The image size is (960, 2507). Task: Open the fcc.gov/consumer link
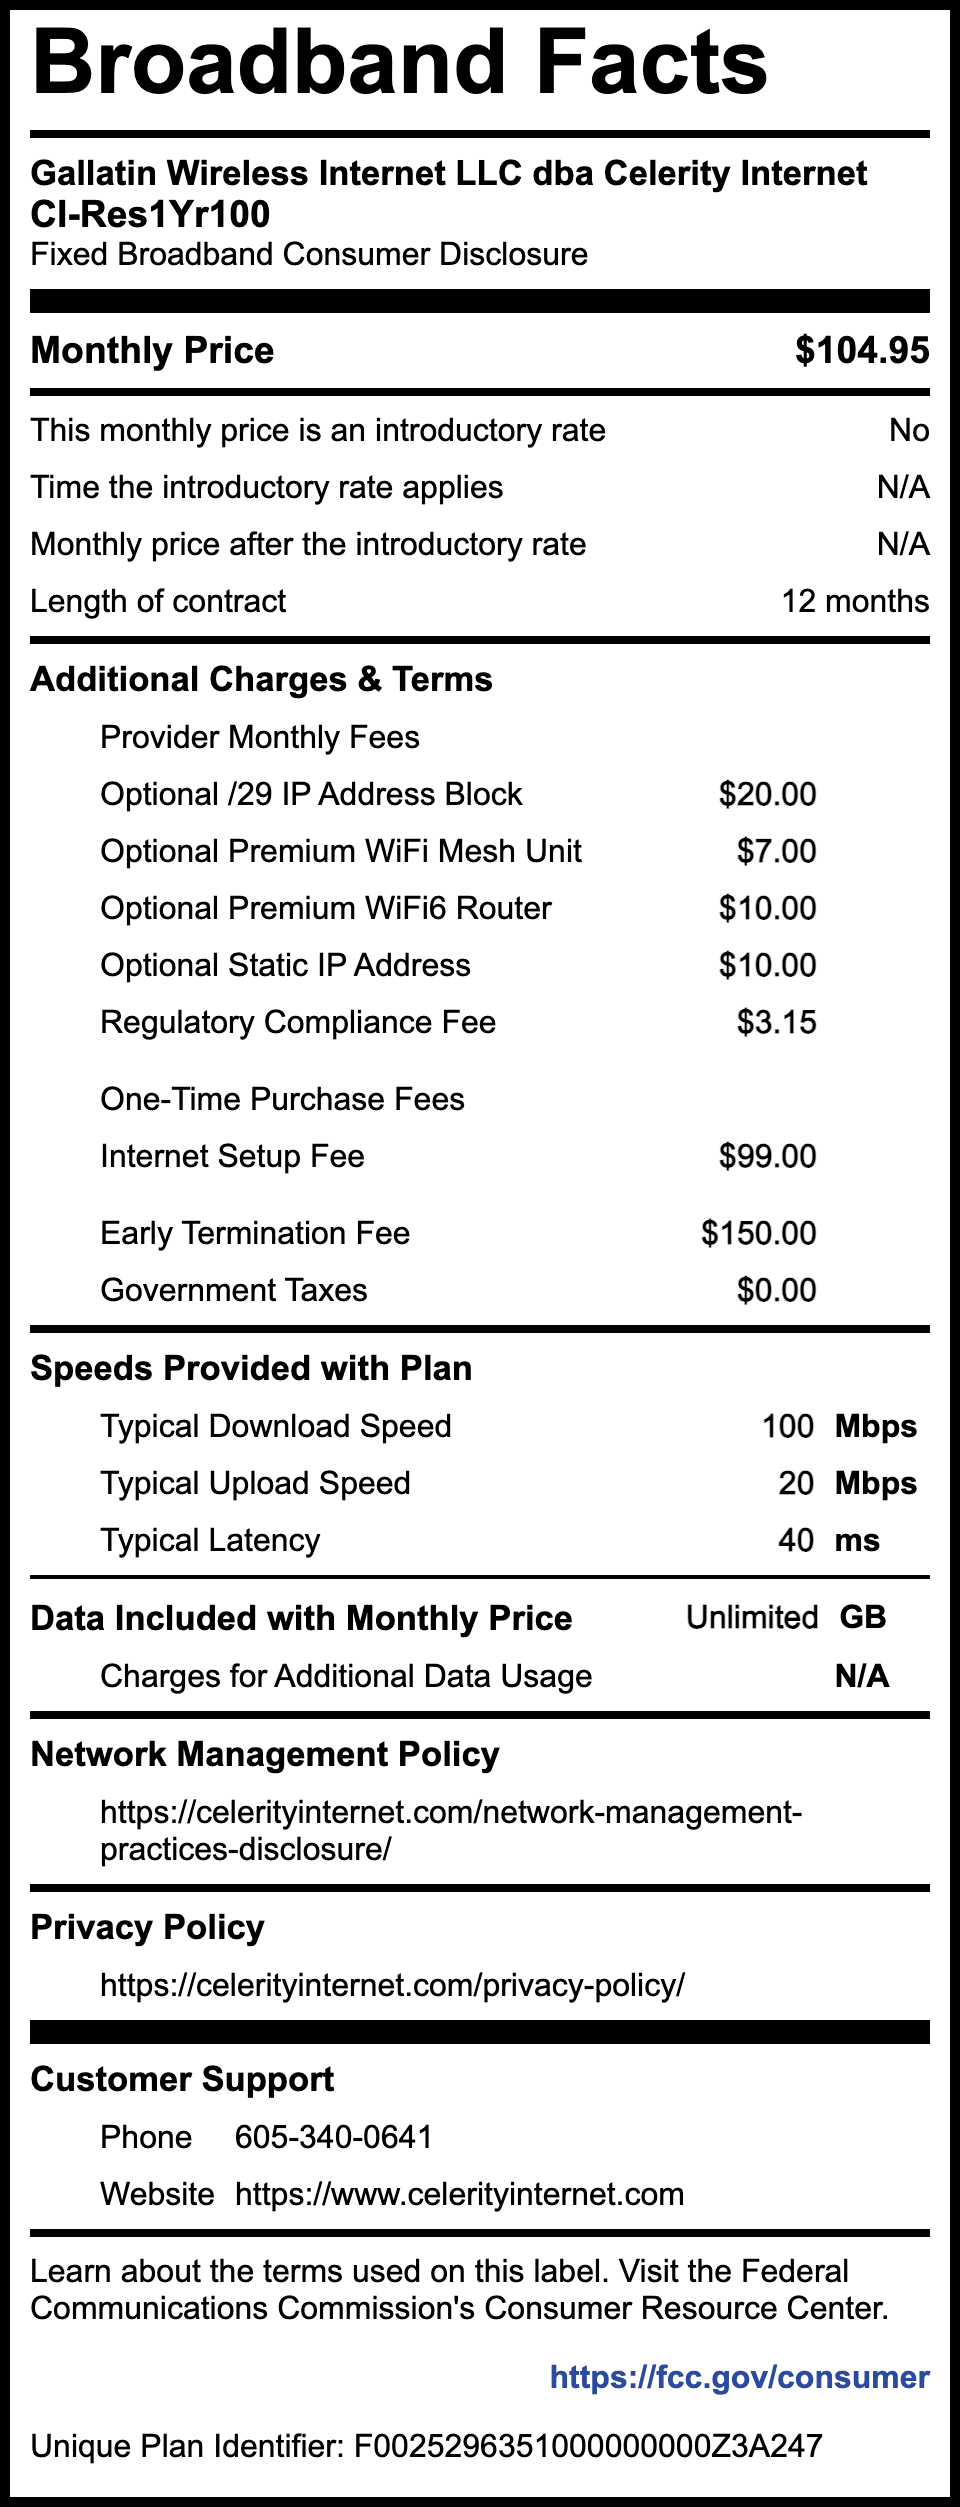739,2377
